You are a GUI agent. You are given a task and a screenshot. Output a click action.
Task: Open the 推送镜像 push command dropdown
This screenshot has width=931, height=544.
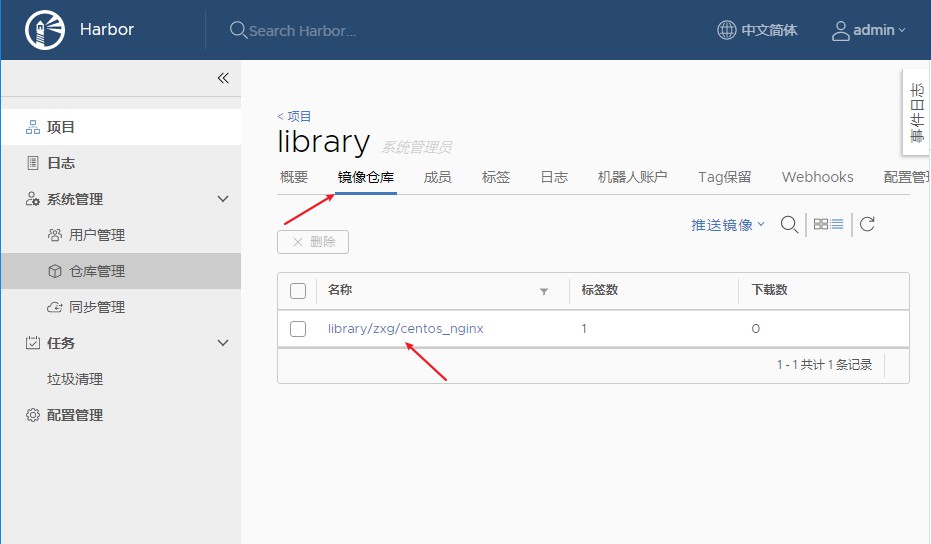coord(728,225)
